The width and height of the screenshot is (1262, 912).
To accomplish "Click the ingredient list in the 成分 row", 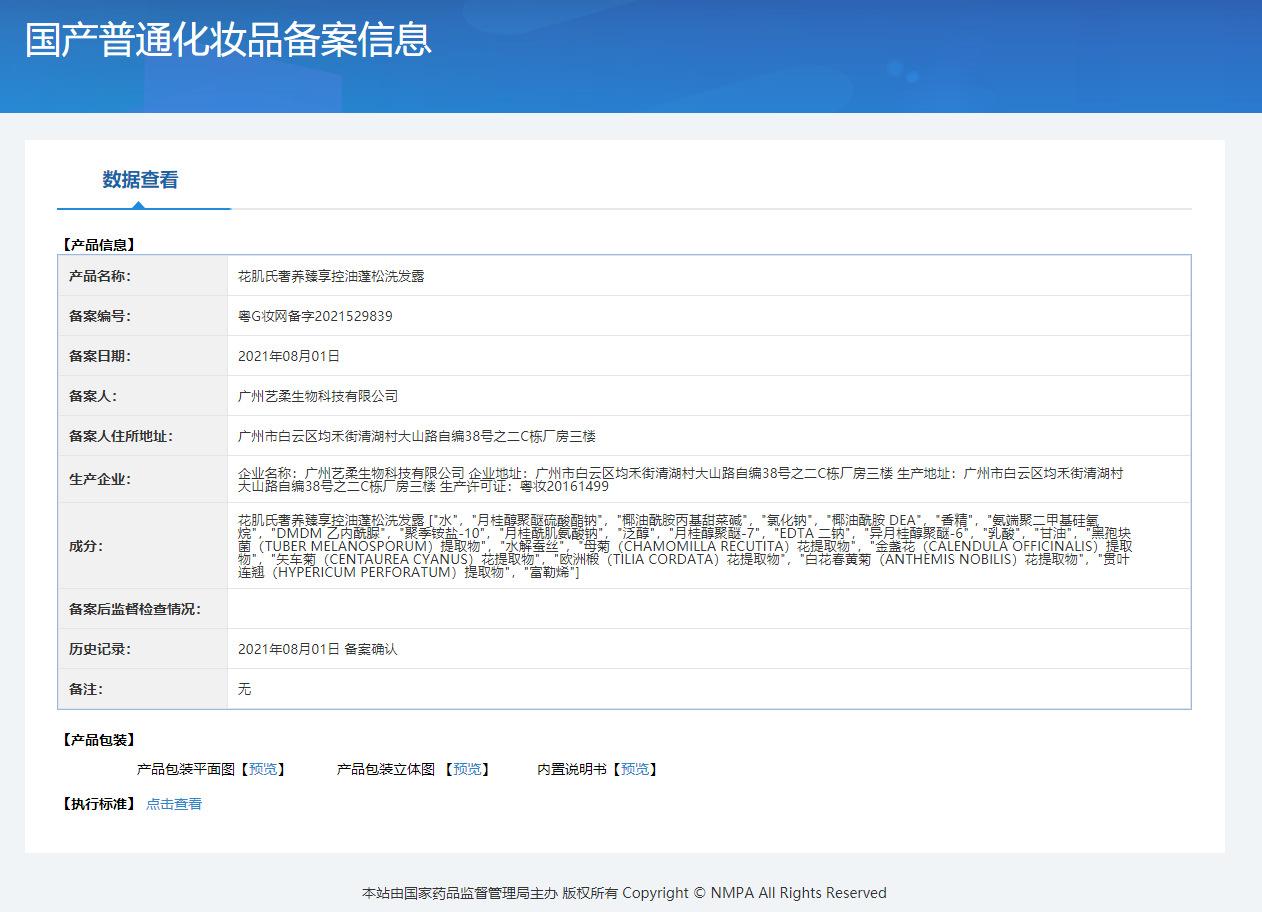I will coord(685,546).
